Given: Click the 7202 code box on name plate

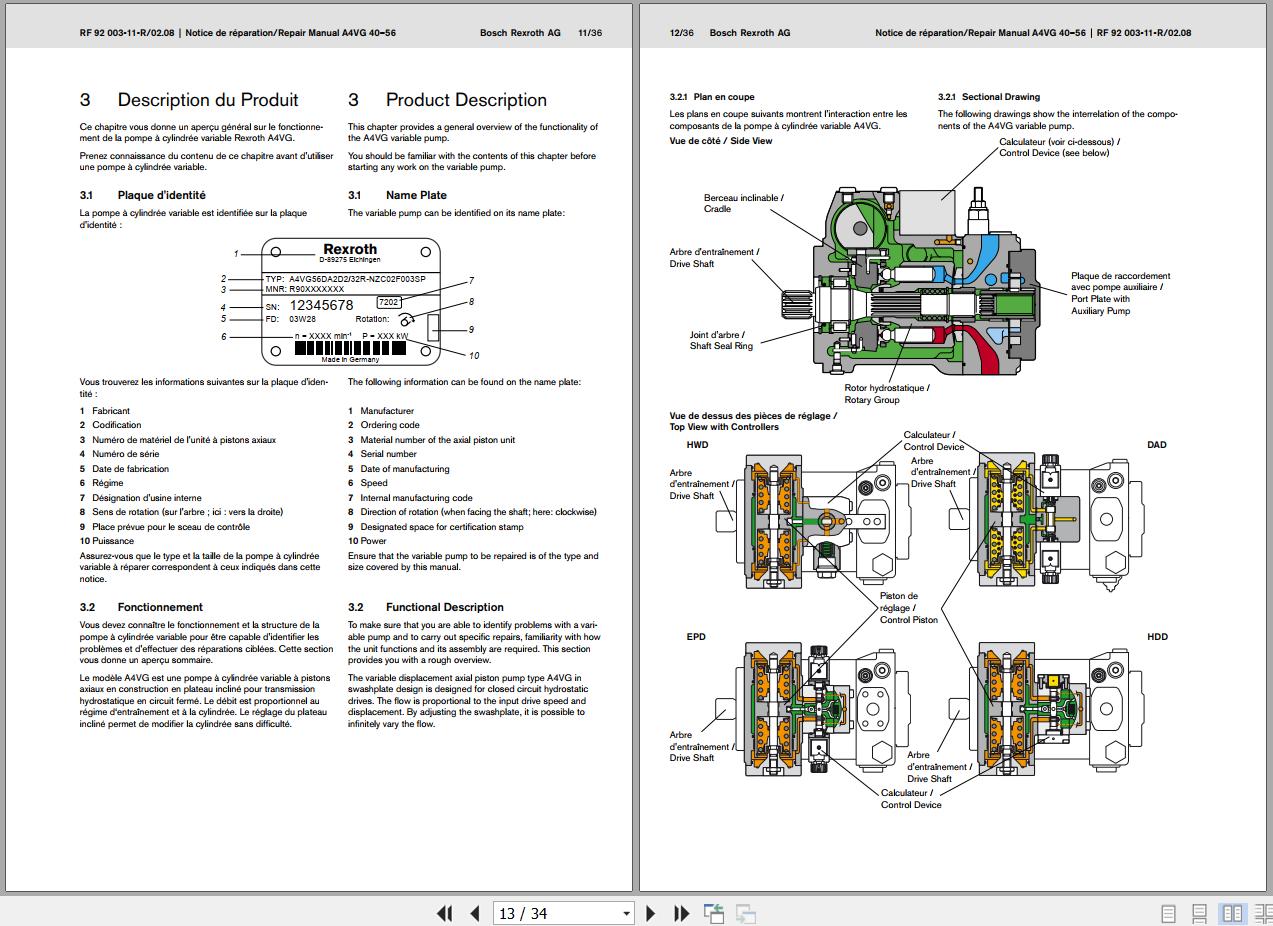Looking at the screenshot, I should (x=388, y=302).
